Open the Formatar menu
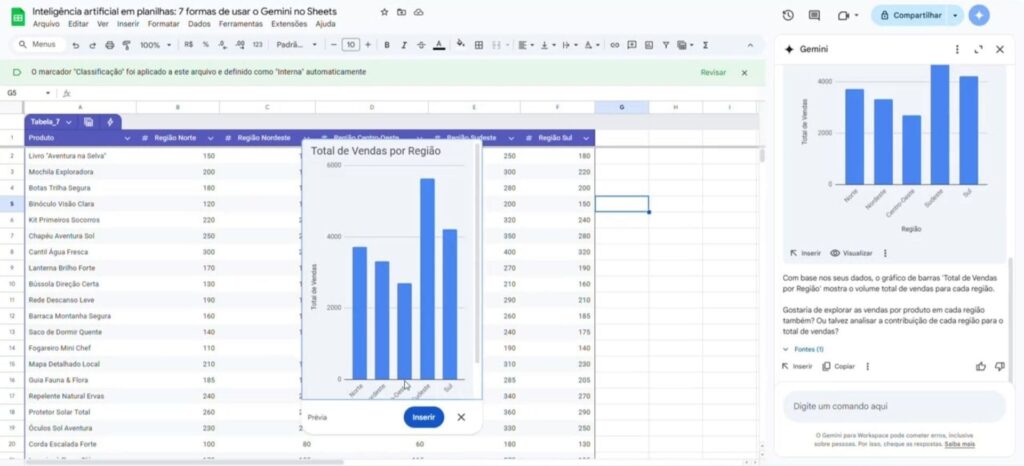The image size is (1024, 466). point(163,24)
